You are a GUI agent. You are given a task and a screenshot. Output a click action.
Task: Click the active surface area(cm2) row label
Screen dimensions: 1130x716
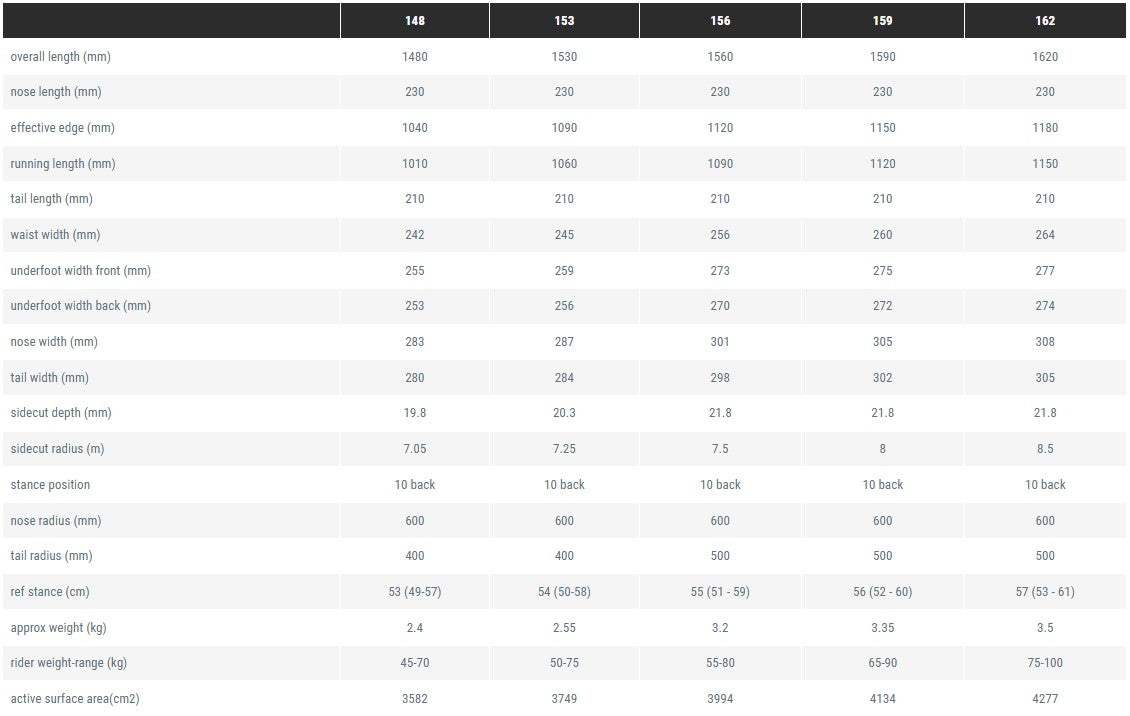[75, 698]
